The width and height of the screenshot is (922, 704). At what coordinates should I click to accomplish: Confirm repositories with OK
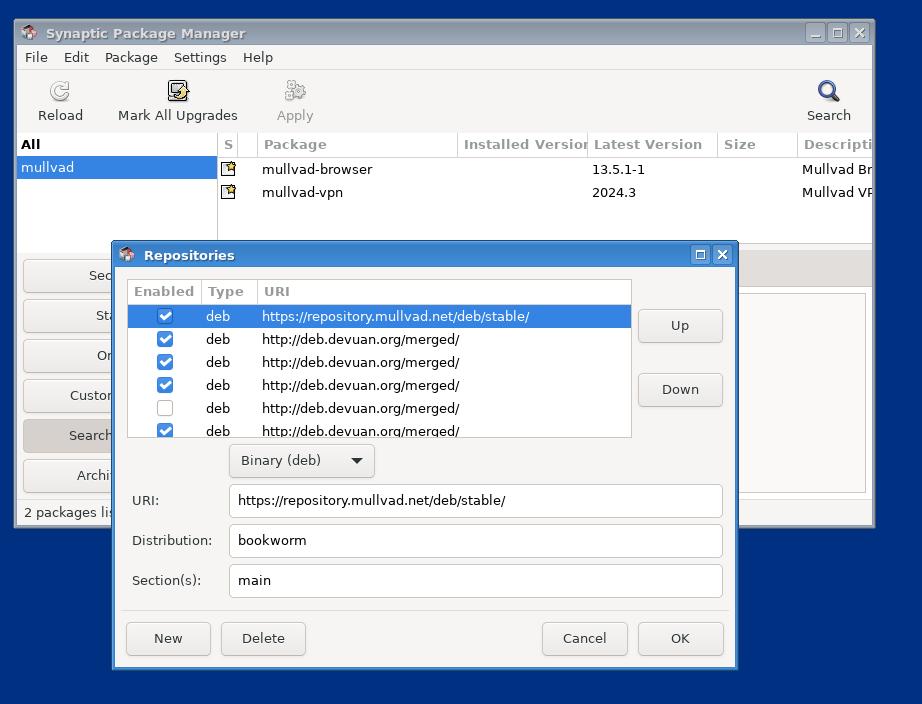click(680, 638)
